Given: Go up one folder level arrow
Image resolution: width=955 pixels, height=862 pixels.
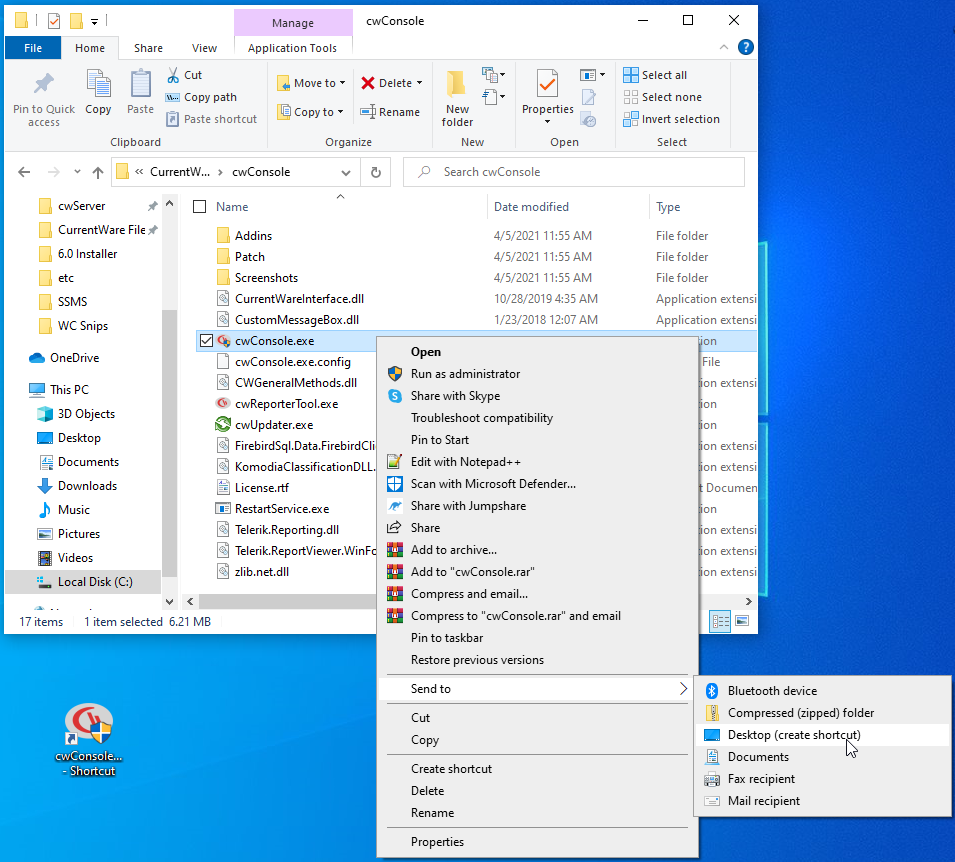Looking at the screenshot, I should tap(97, 172).
